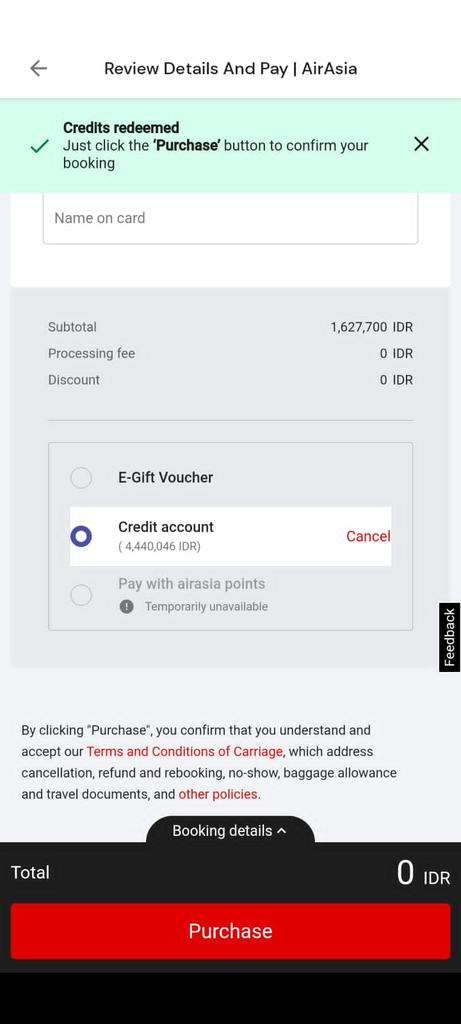The height and width of the screenshot is (1024, 461).
Task: Tap the back arrow icon
Action: [x=39, y=68]
